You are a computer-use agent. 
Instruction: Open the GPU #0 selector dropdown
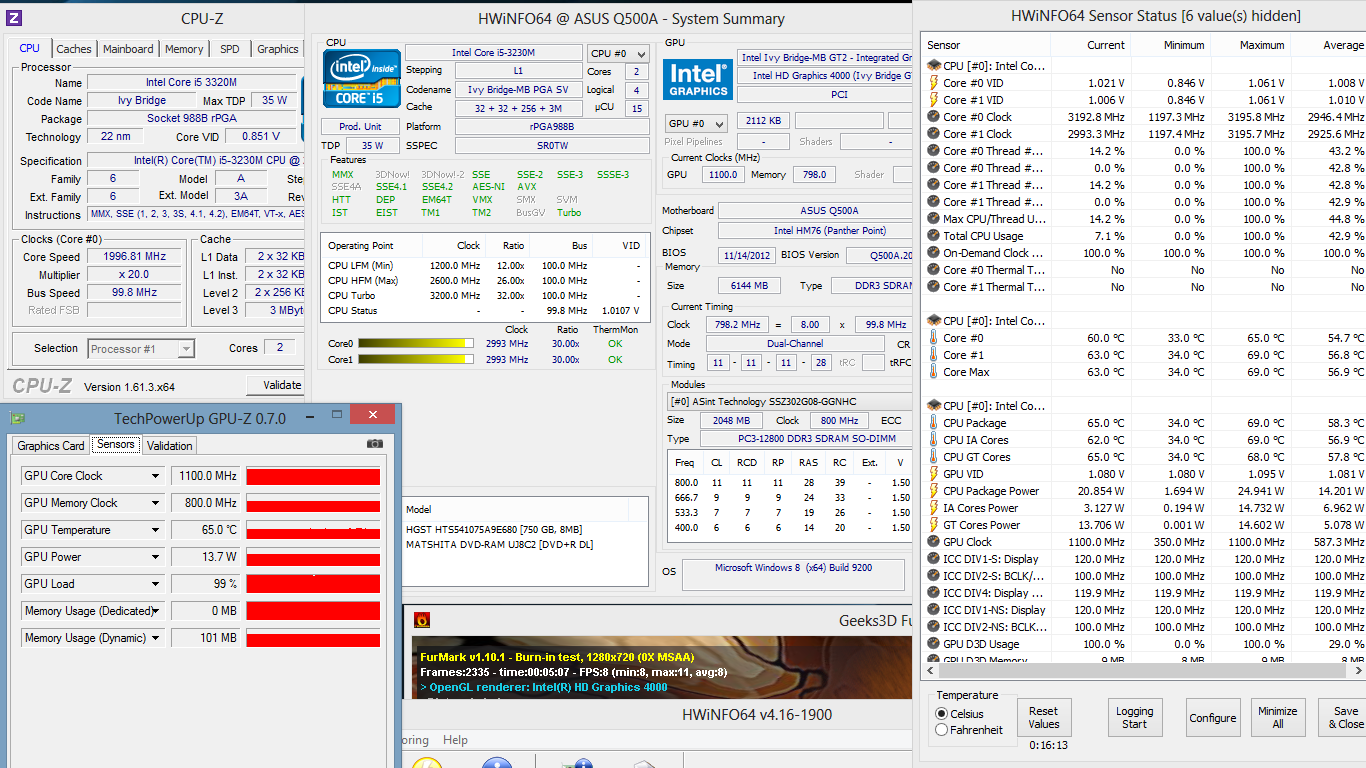point(696,123)
